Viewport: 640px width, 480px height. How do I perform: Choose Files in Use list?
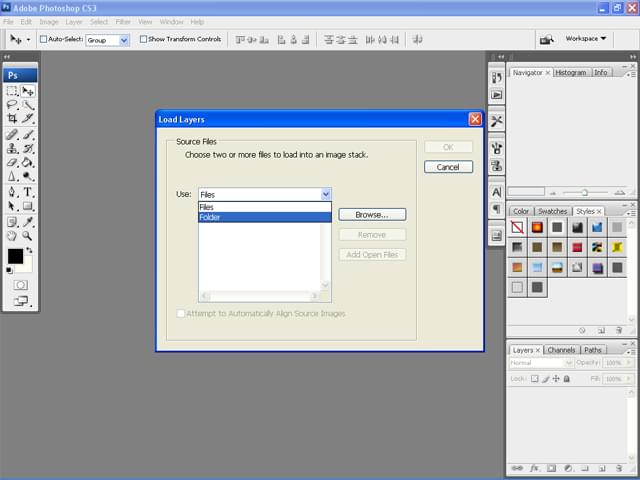[264, 207]
